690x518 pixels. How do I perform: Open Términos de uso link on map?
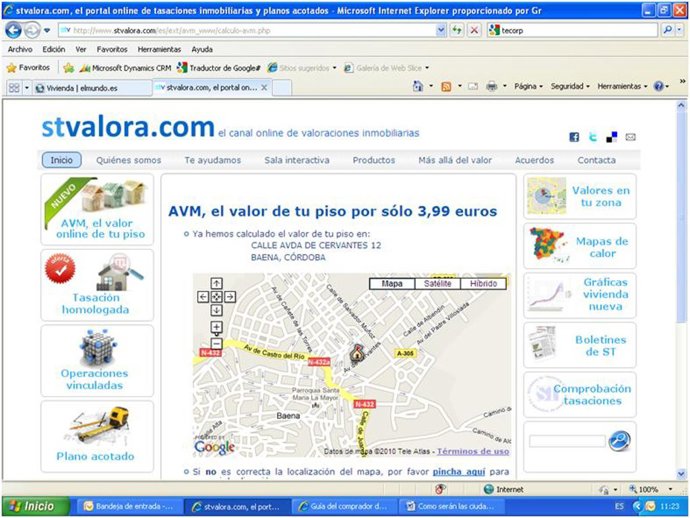(x=473, y=451)
